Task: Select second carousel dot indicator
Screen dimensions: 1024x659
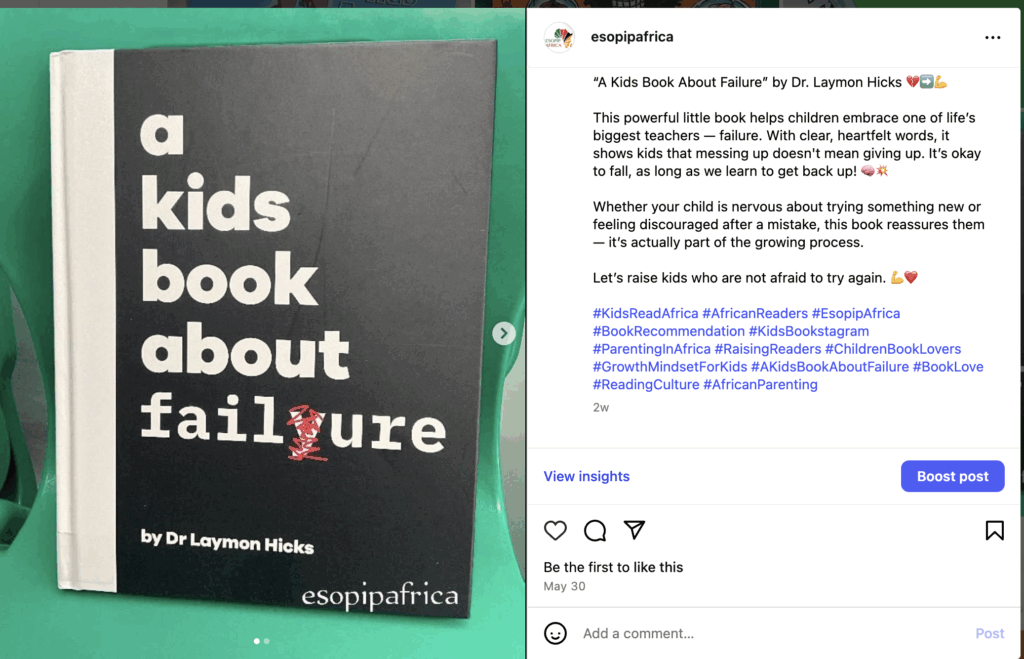Action: point(266,641)
